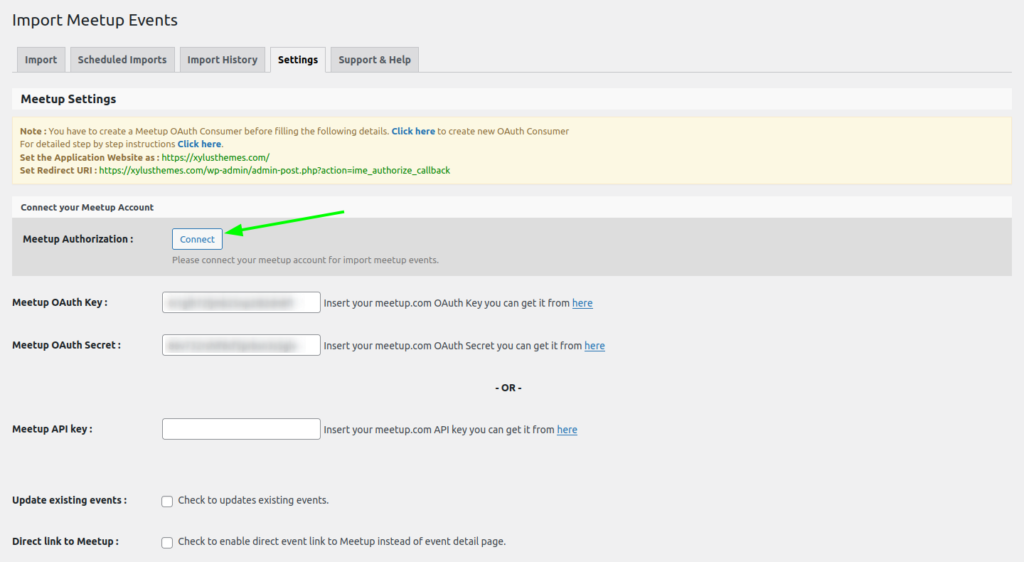Follow the 'here' link for OAuth Key
The image size is (1024, 562).
pyautogui.click(x=582, y=303)
